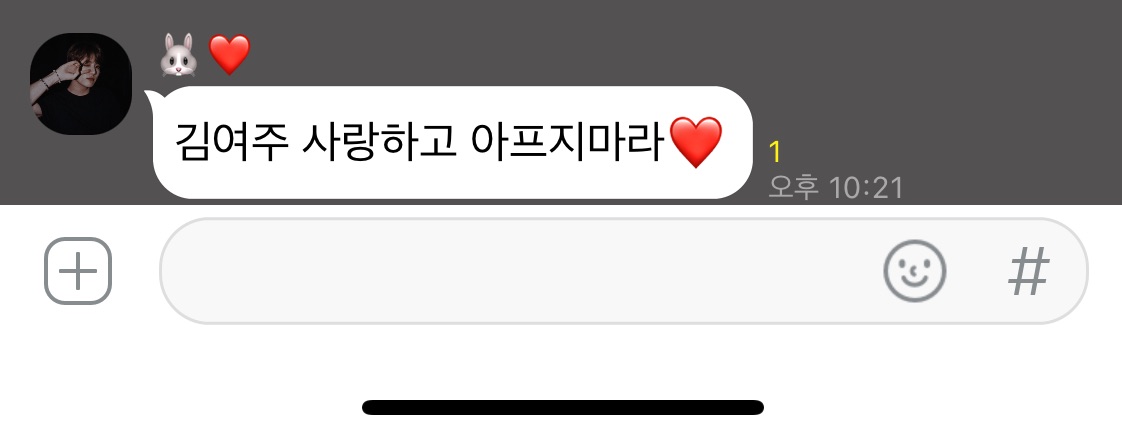Open the sender's profile picture
The width and height of the screenshot is (1122, 439).
pyautogui.click(x=81, y=84)
